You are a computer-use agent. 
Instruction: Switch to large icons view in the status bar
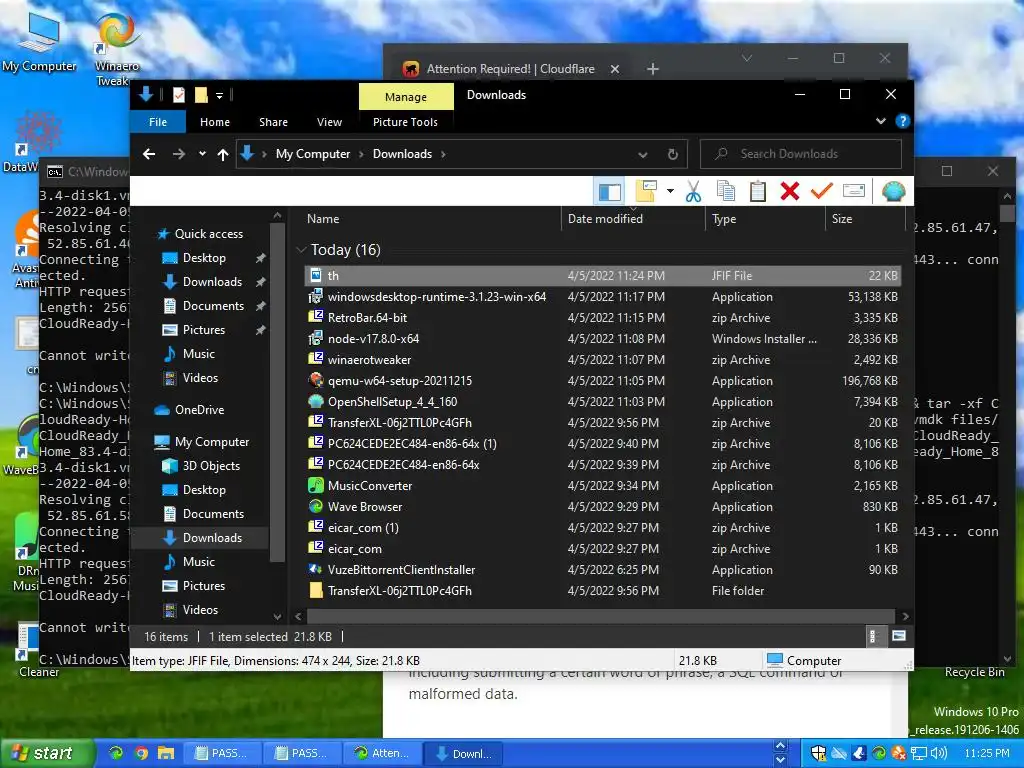tap(899, 636)
